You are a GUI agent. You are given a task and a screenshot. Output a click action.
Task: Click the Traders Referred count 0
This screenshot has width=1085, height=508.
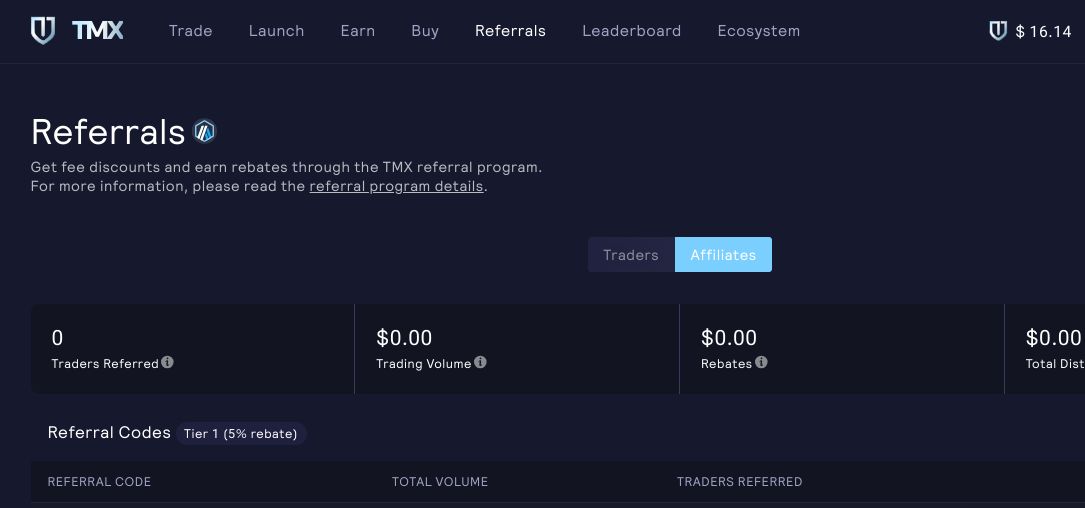click(x=57, y=338)
